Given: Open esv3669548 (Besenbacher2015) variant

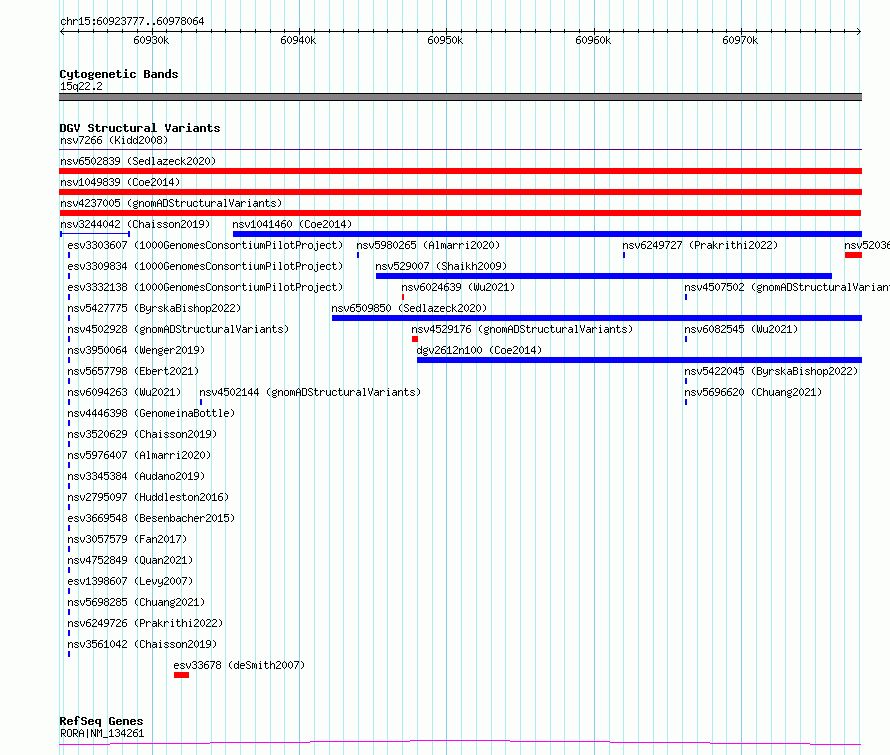Looking at the screenshot, I should [x=151, y=518].
